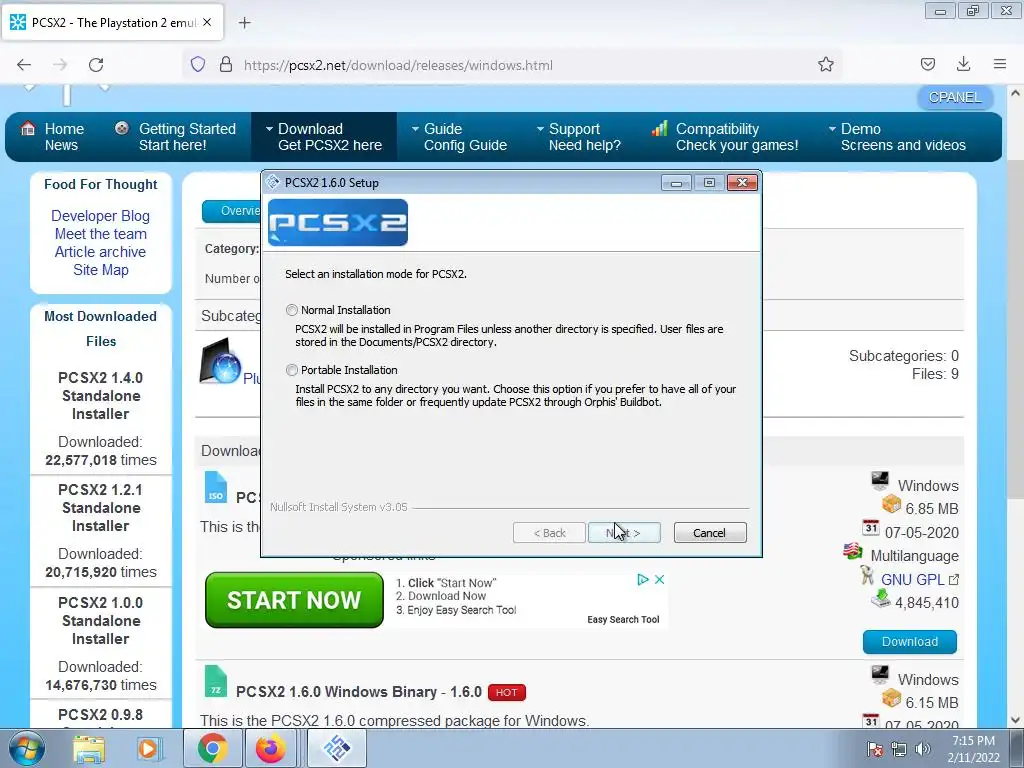Click the plugins globe folder icon
The image size is (1024, 768).
click(x=220, y=360)
